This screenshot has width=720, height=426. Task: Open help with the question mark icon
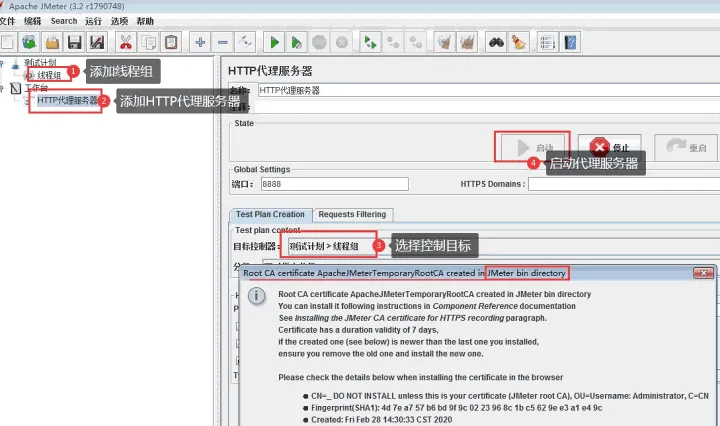(x=570, y=42)
